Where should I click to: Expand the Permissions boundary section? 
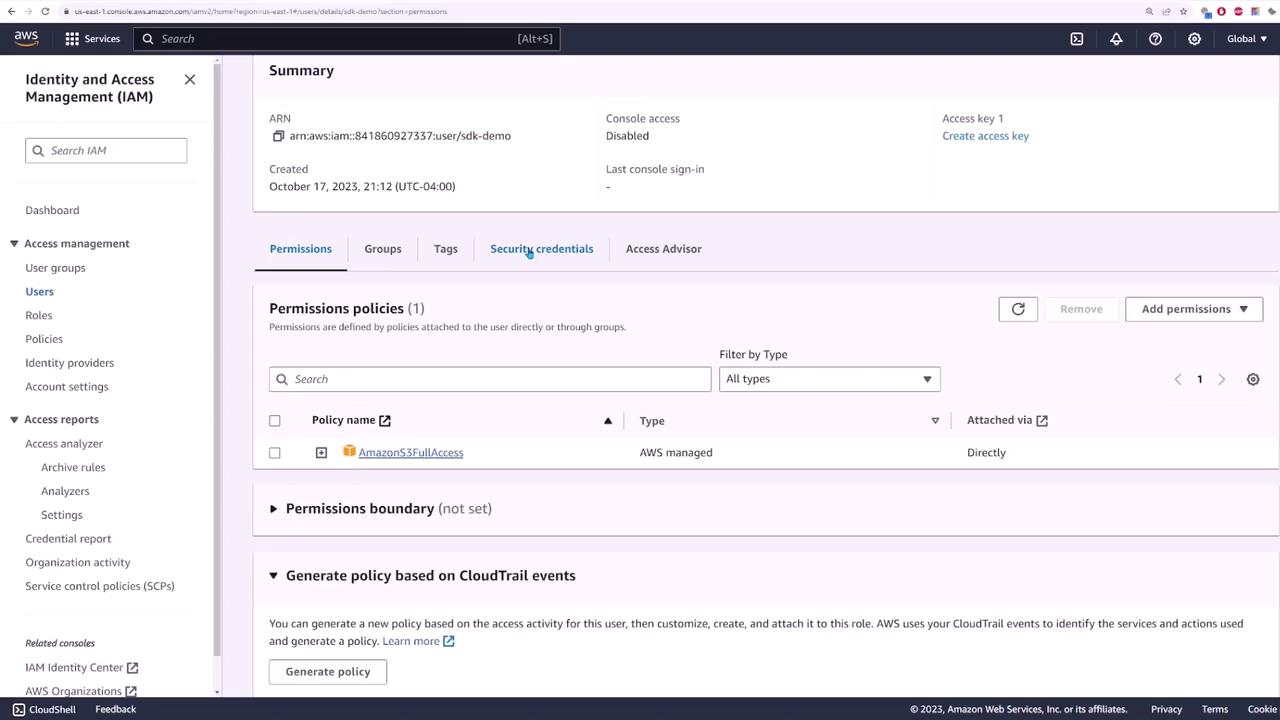pos(273,509)
